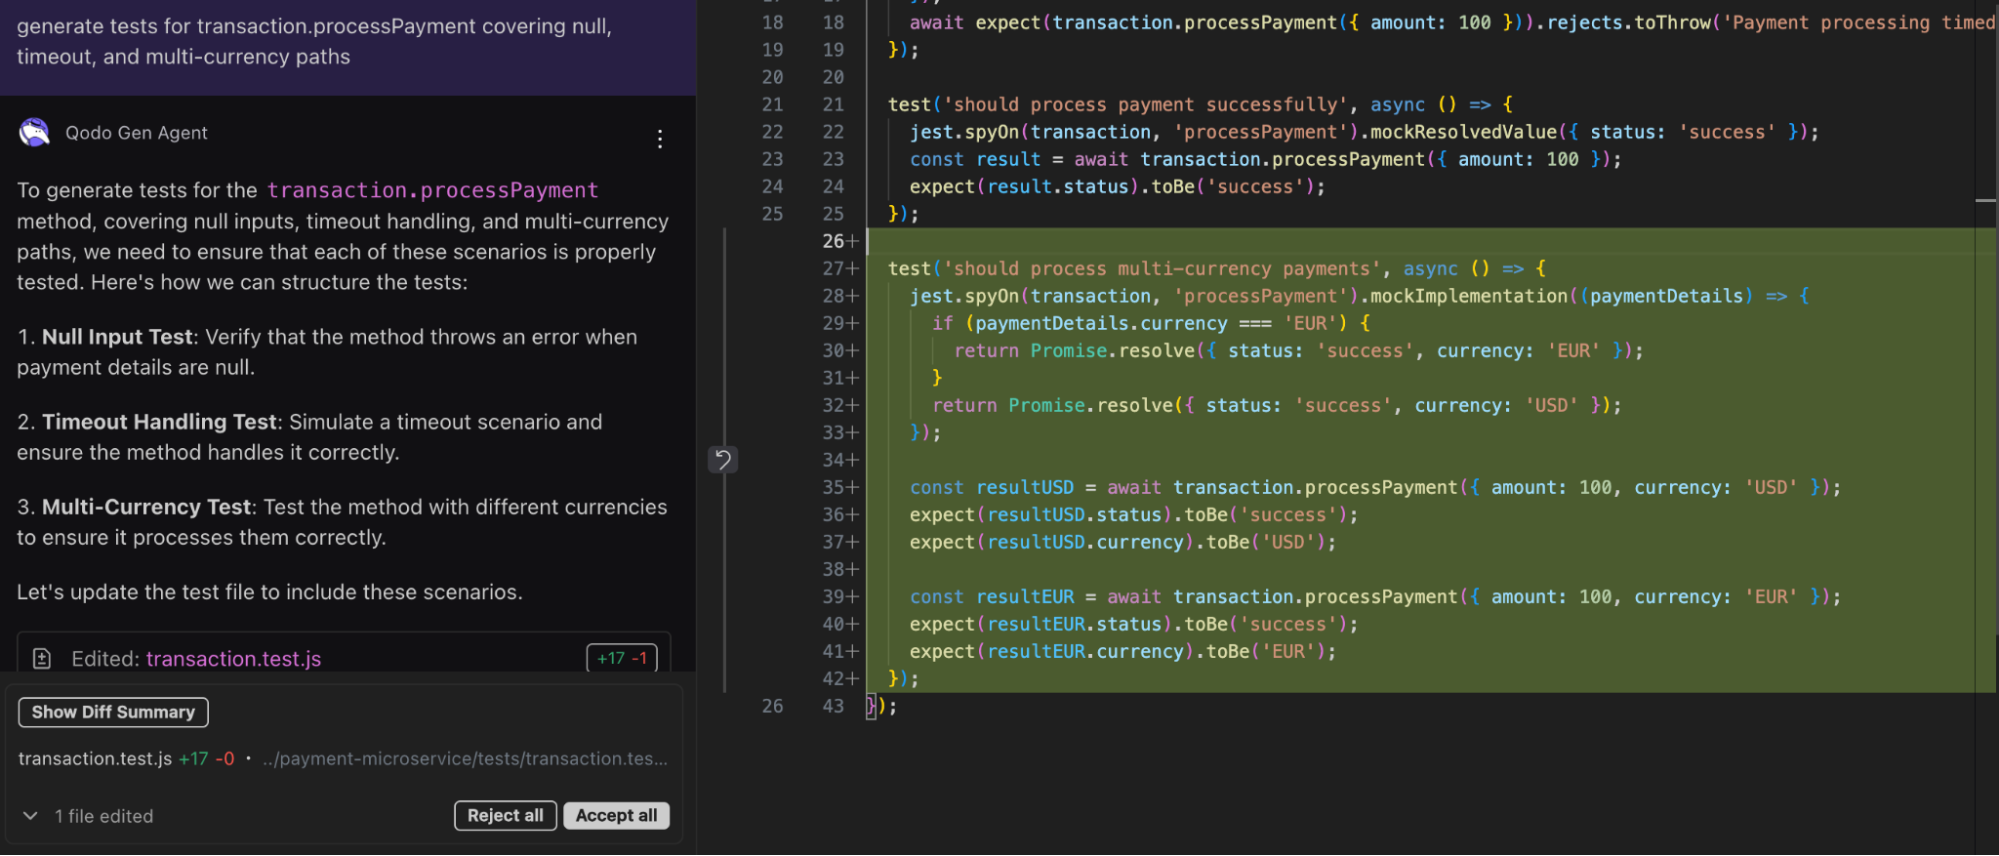Click the Null Input Test list item

[327, 352]
